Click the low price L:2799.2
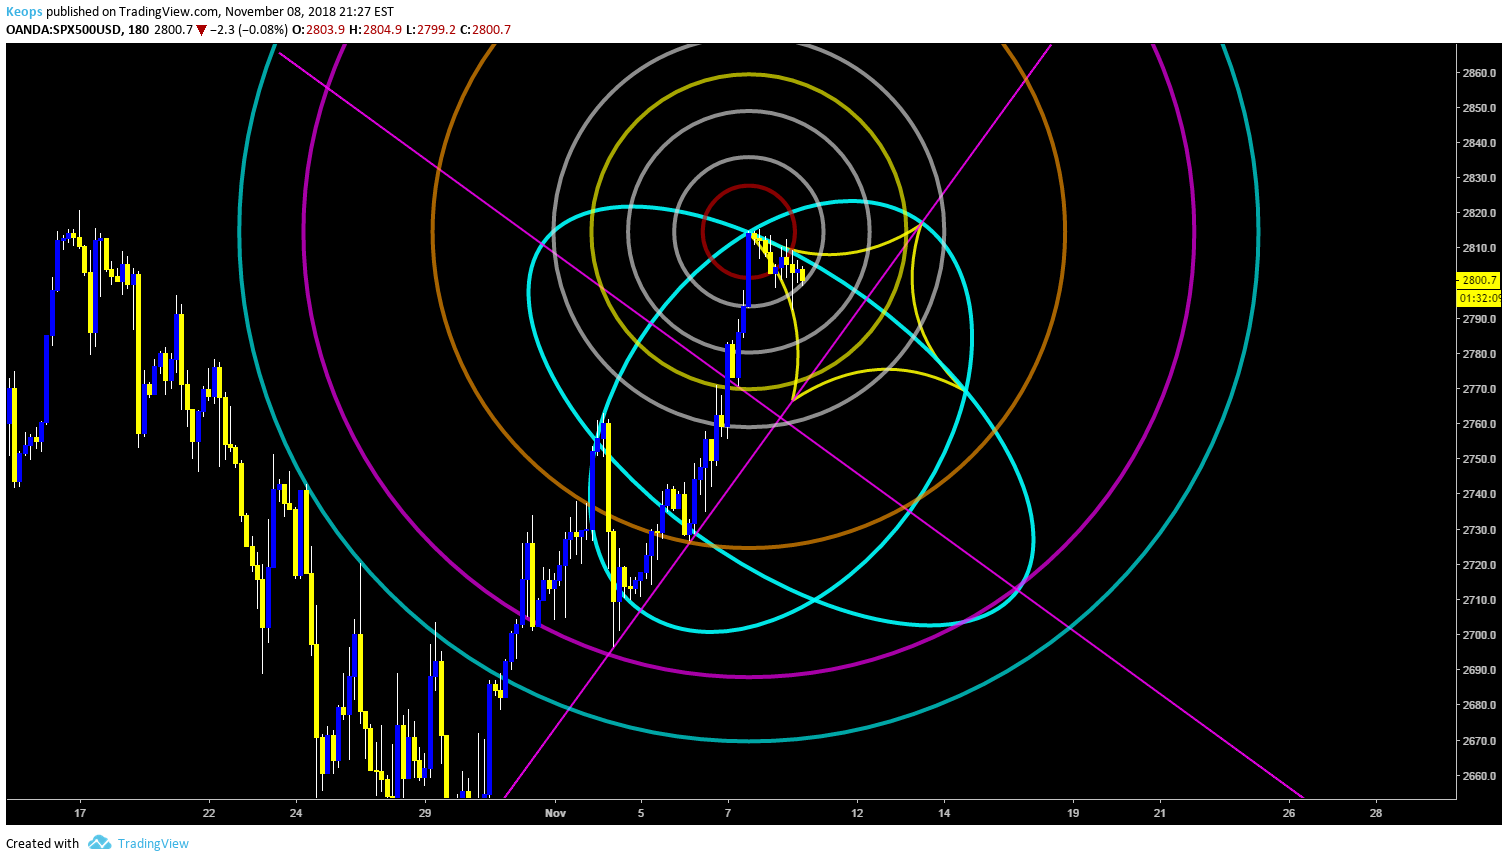The image size is (1508, 861). tap(431, 29)
